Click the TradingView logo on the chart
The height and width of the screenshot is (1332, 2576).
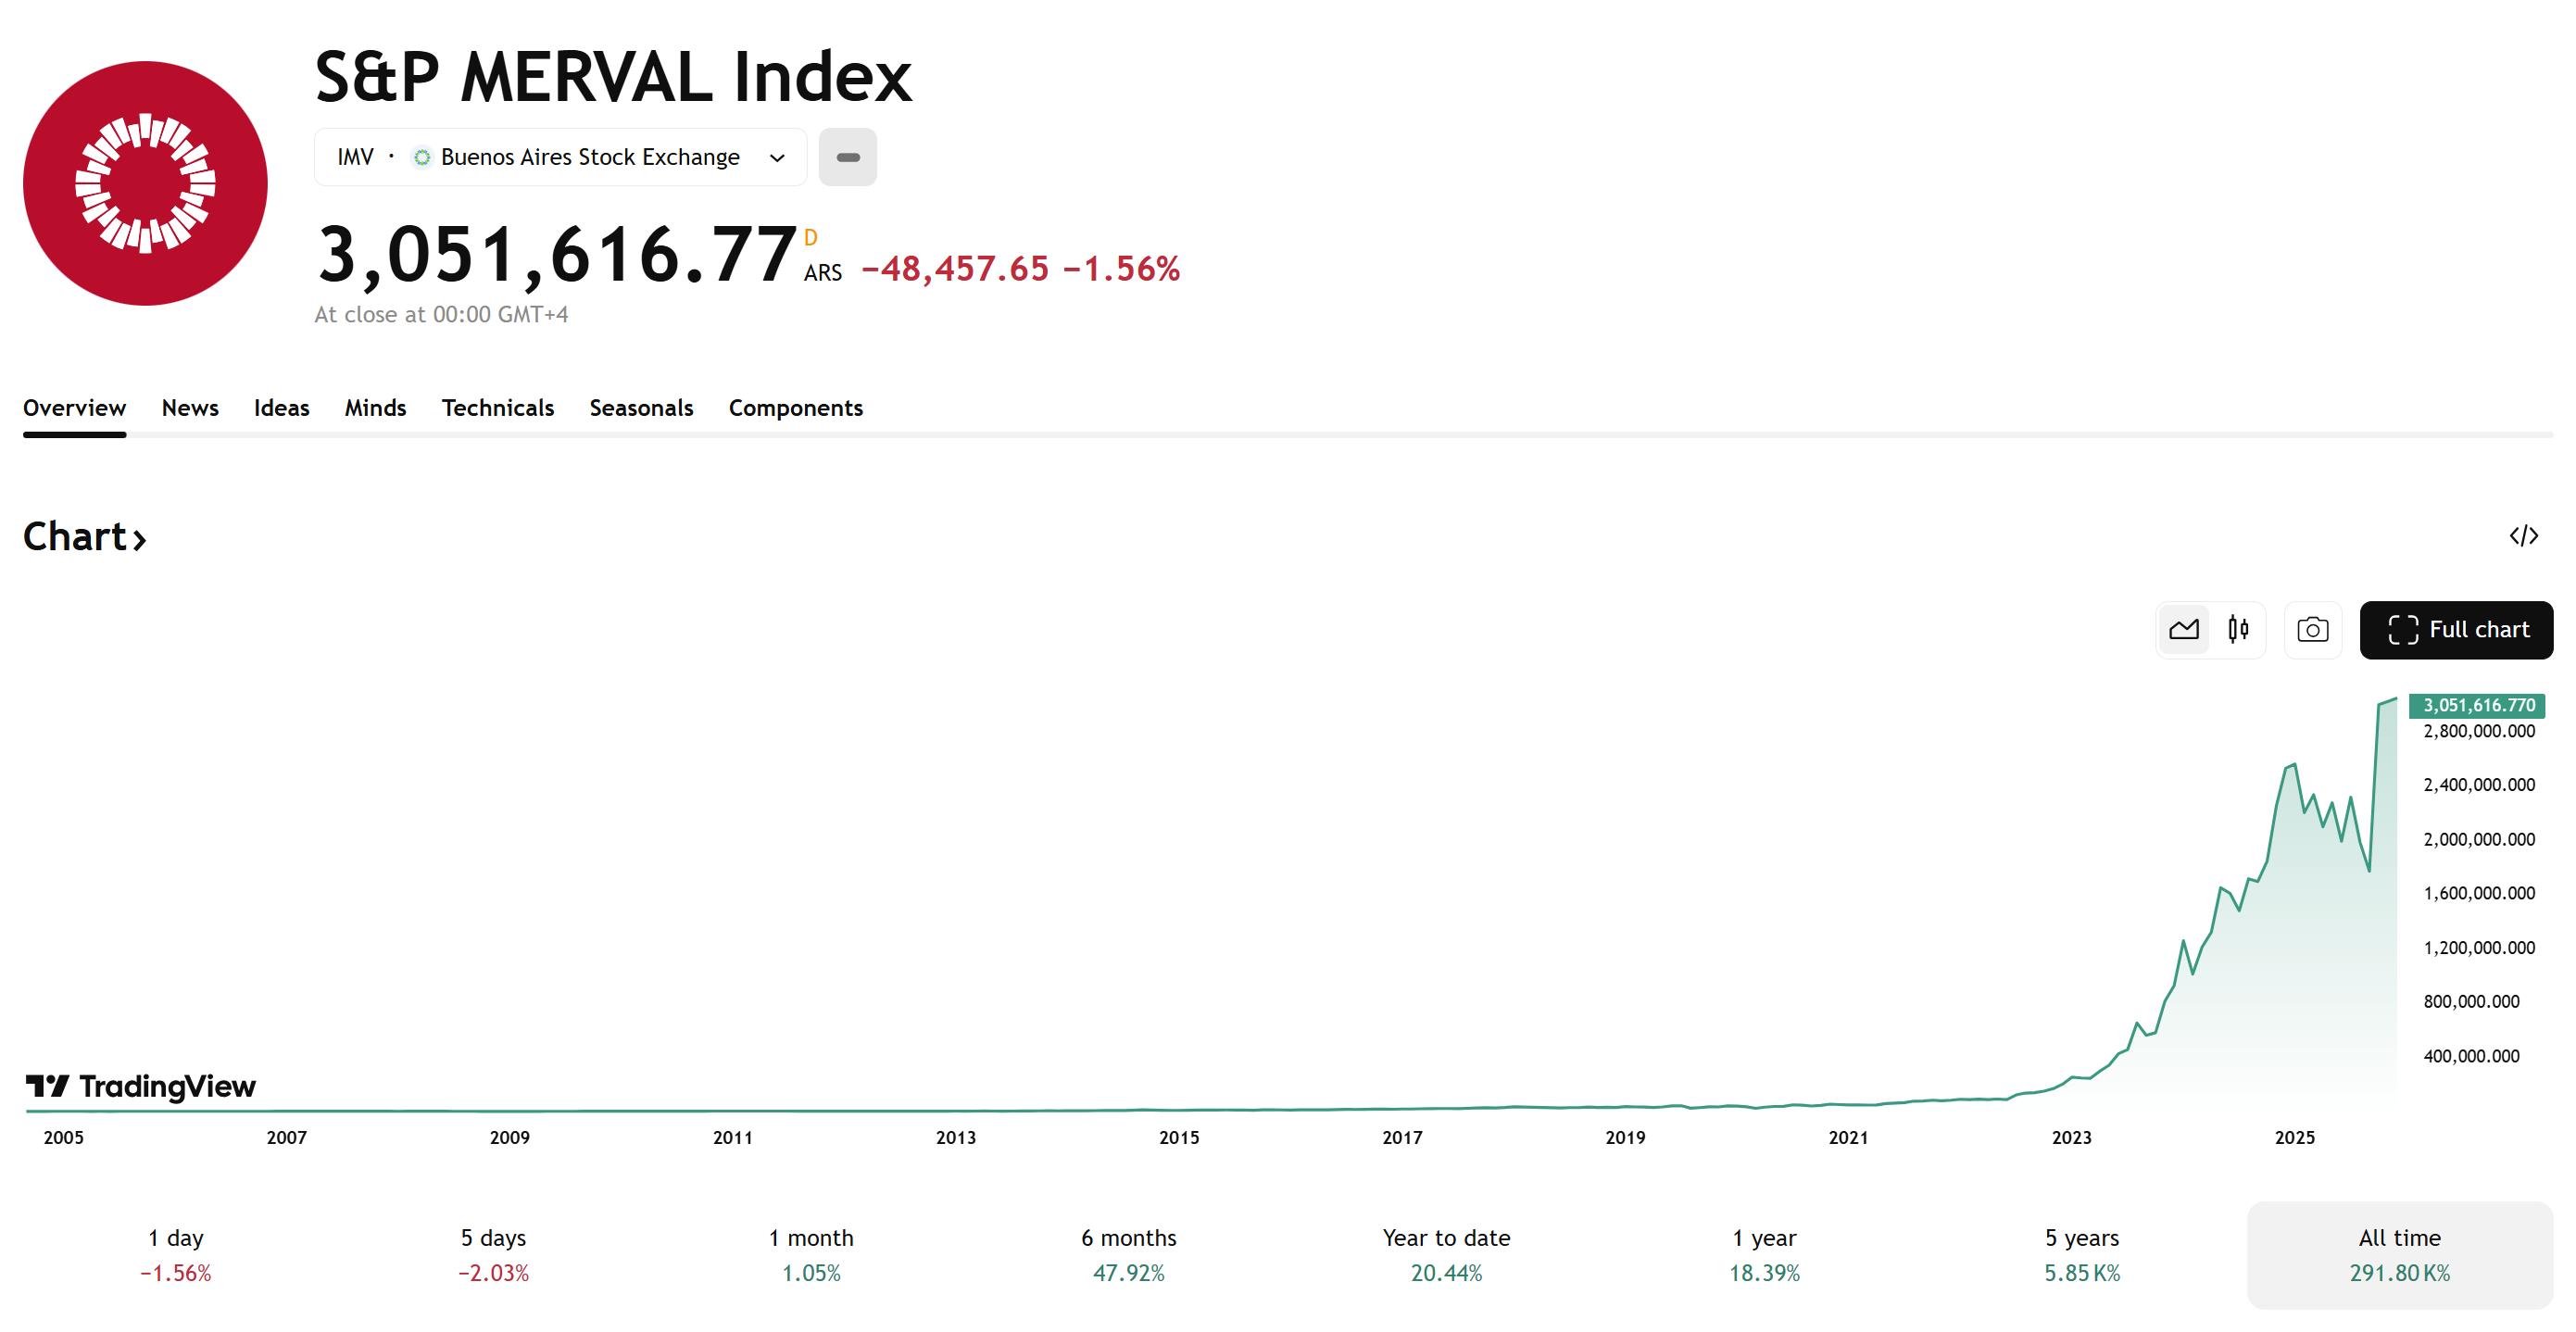click(140, 1087)
